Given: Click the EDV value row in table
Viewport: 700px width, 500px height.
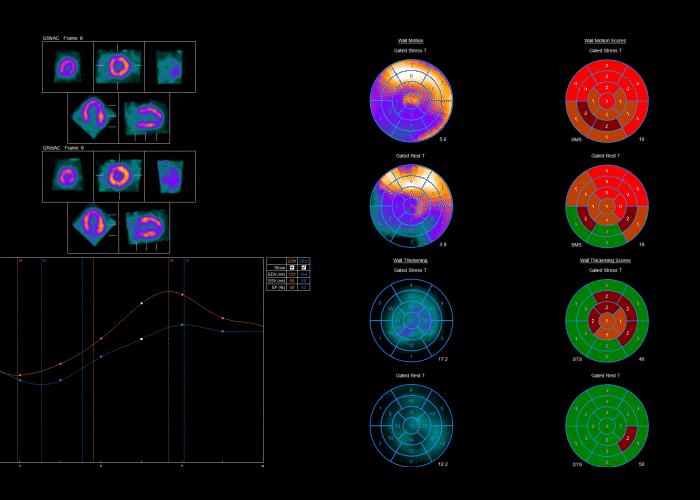Looking at the screenshot, I should coord(288,274).
